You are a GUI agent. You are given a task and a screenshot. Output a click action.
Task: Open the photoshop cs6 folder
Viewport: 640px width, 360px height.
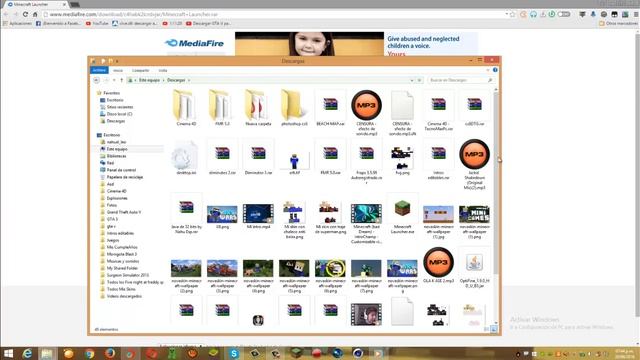(294, 108)
